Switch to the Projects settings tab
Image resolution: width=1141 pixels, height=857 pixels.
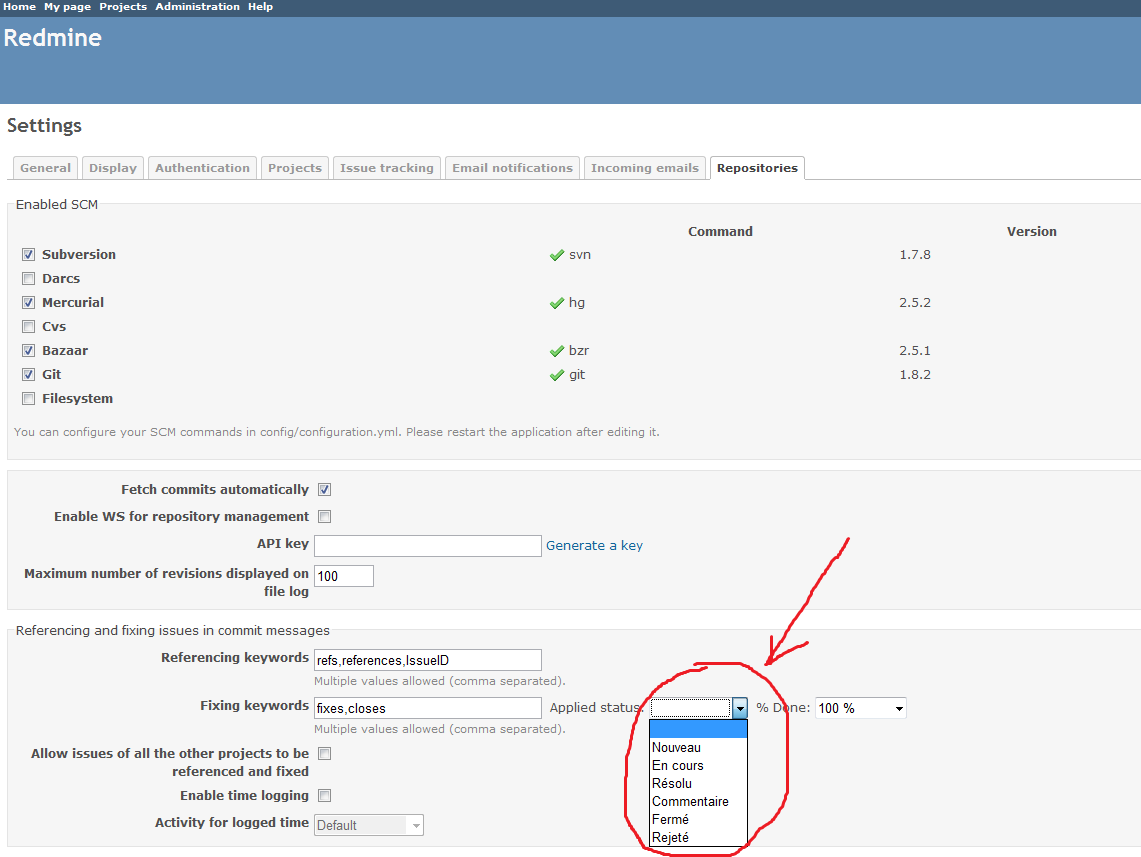pyautogui.click(x=295, y=168)
